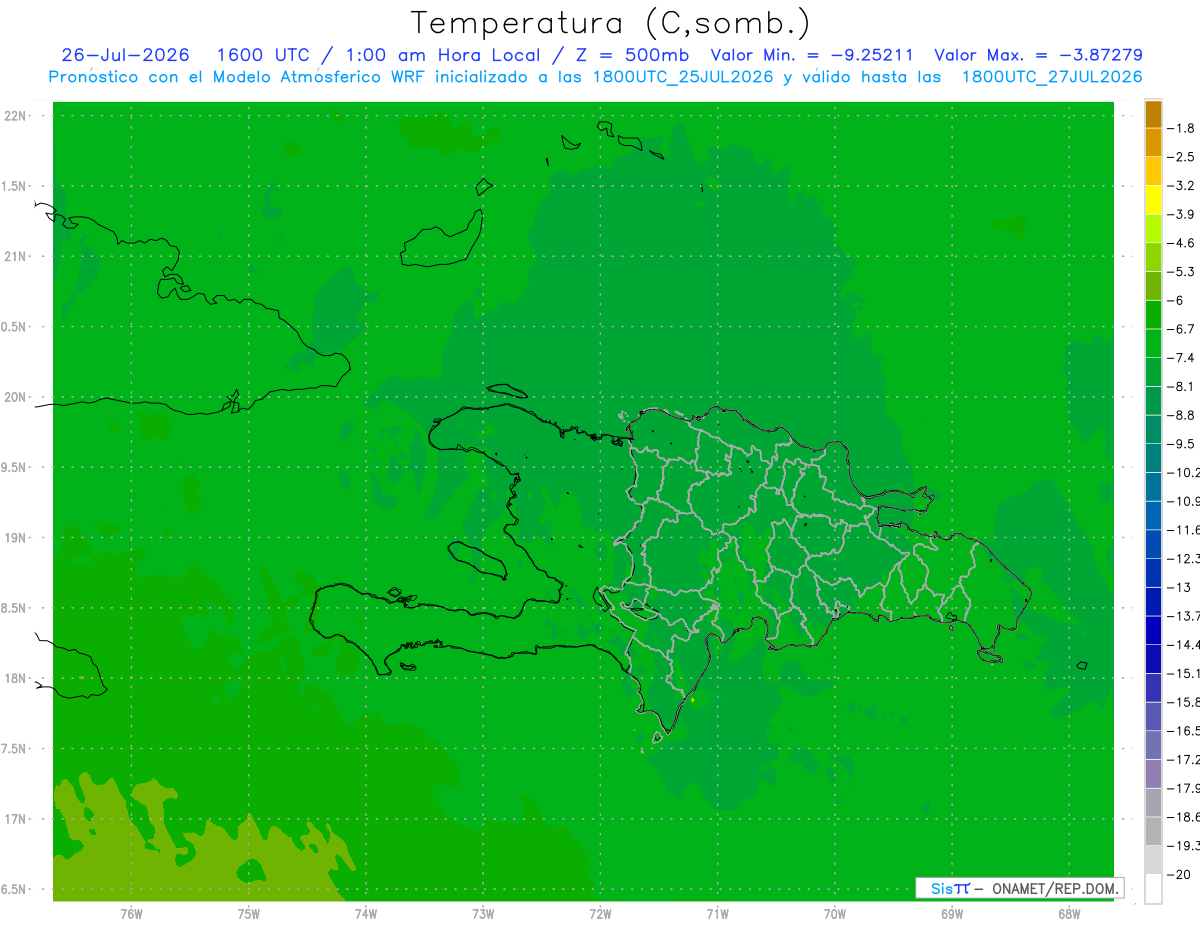The width and height of the screenshot is (1200, 927).
Task: Click the '-3.2' colorbar value
Action: coord(1180,186)
